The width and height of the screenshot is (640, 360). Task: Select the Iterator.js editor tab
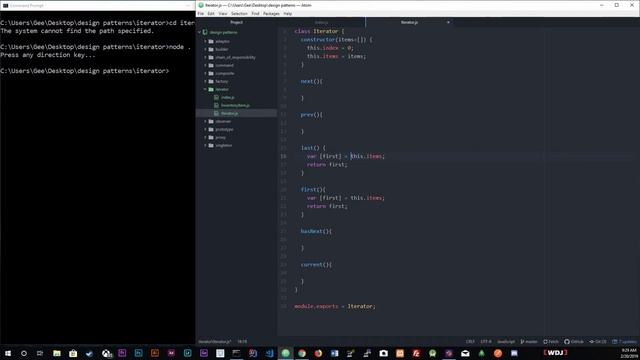(409, 22)
